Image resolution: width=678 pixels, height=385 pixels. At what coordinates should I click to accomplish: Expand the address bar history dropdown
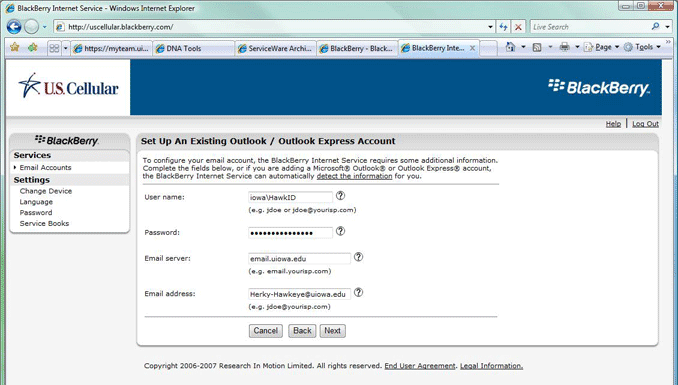click(x=490, y=27)
